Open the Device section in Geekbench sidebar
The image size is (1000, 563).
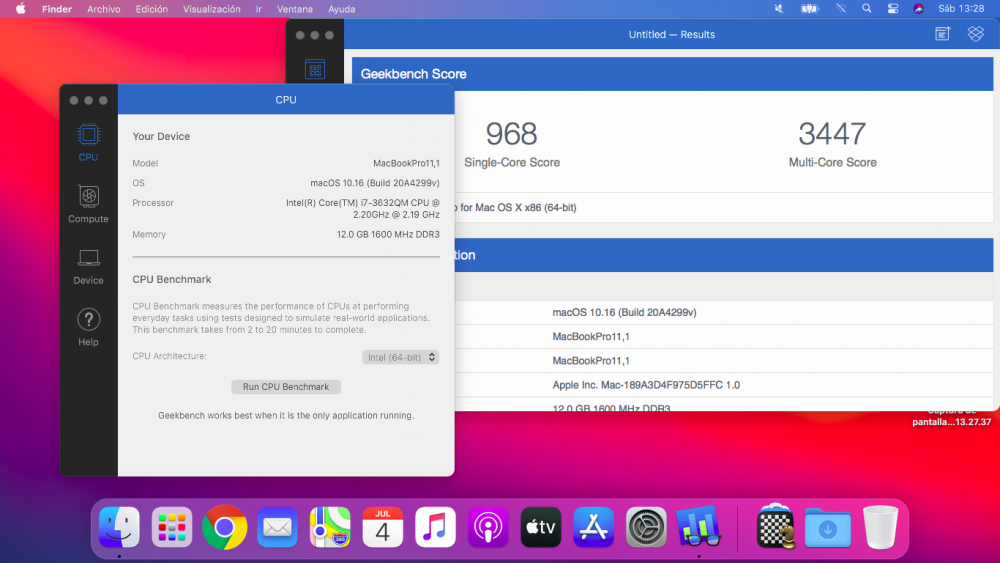click(x=88, y=266)
